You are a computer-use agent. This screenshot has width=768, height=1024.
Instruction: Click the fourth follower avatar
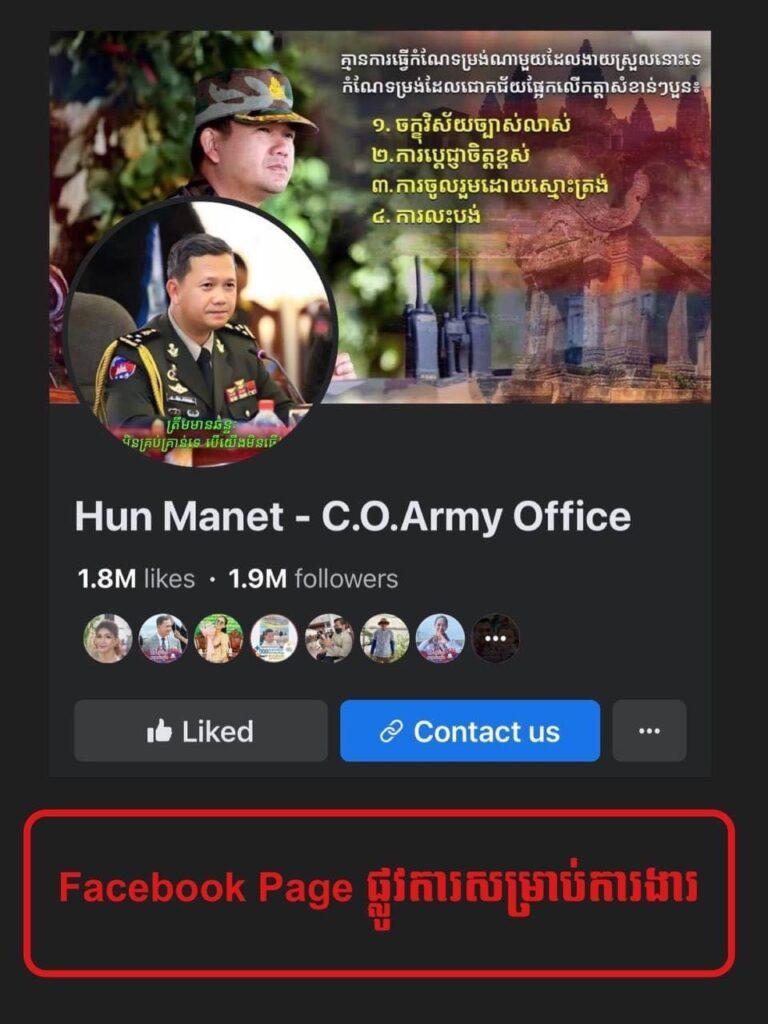(274, 638)
